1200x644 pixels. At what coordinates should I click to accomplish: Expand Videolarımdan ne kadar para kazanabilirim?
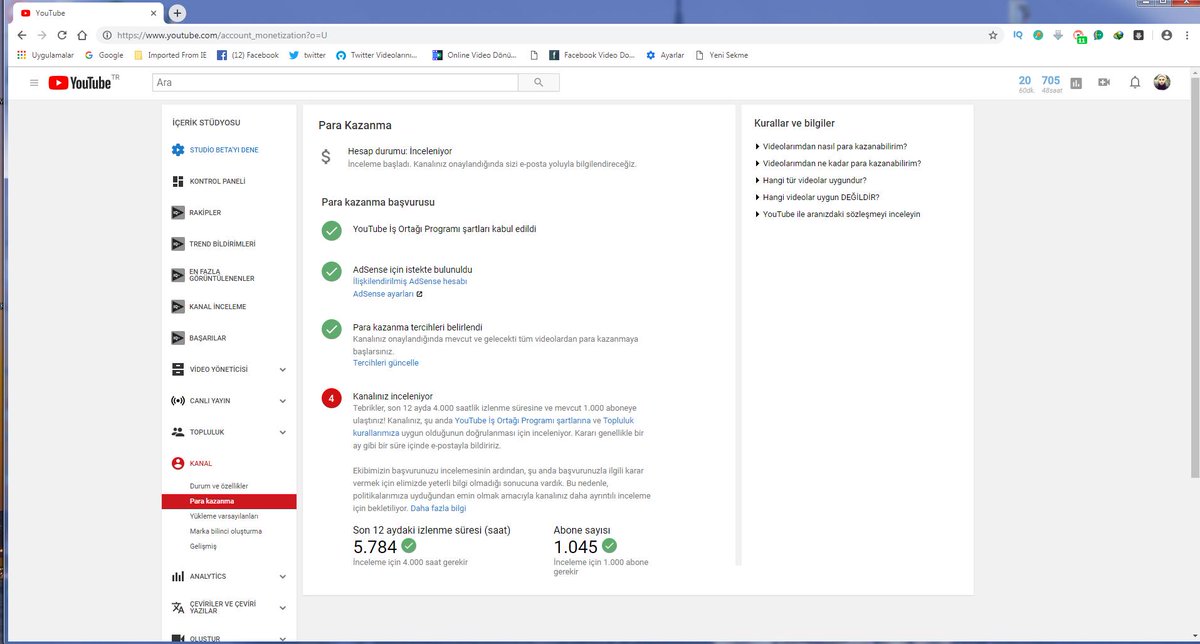tap(837, 164)
